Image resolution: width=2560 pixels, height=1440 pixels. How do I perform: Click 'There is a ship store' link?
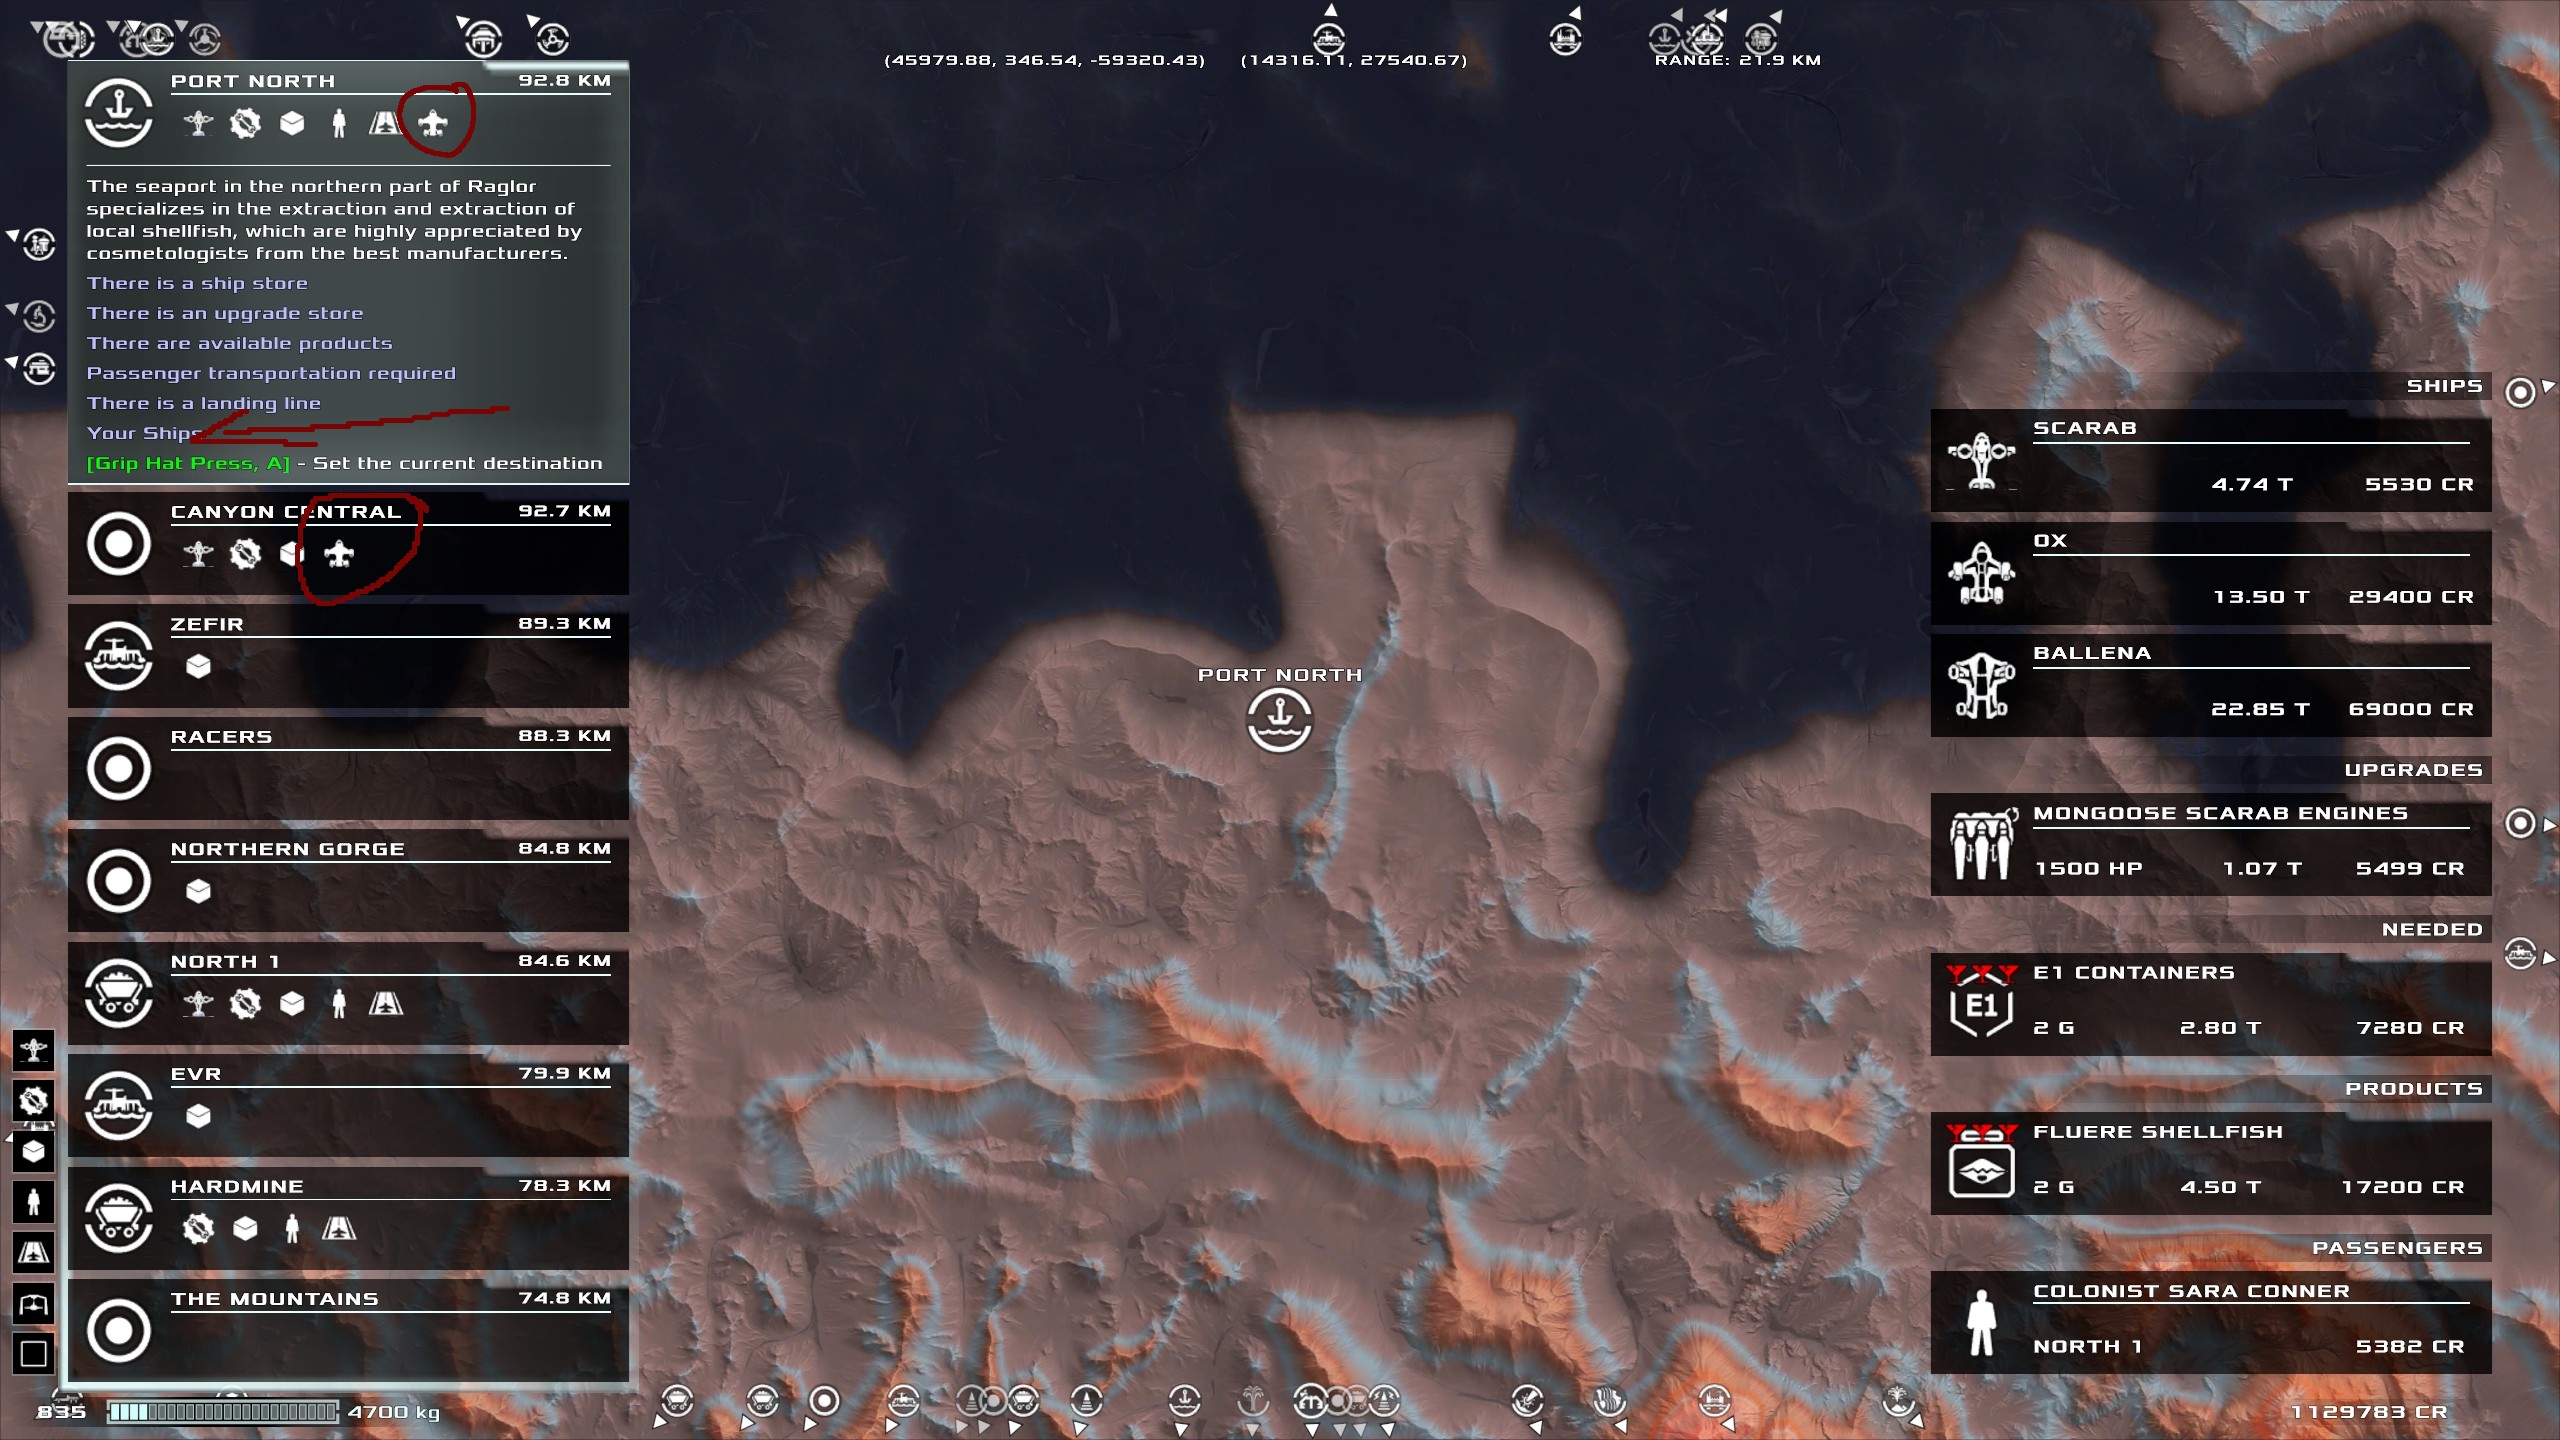197,283
